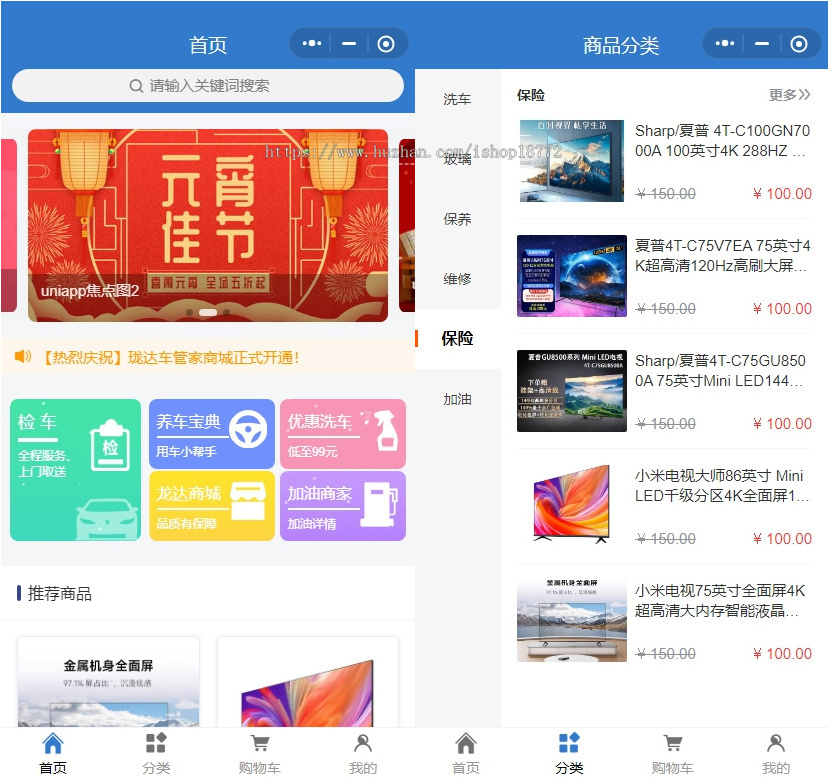Tap 我的 profile icon in 商品分类 screen's bottom bar
This screenshot has width=828, height=780.
(776, 743)
